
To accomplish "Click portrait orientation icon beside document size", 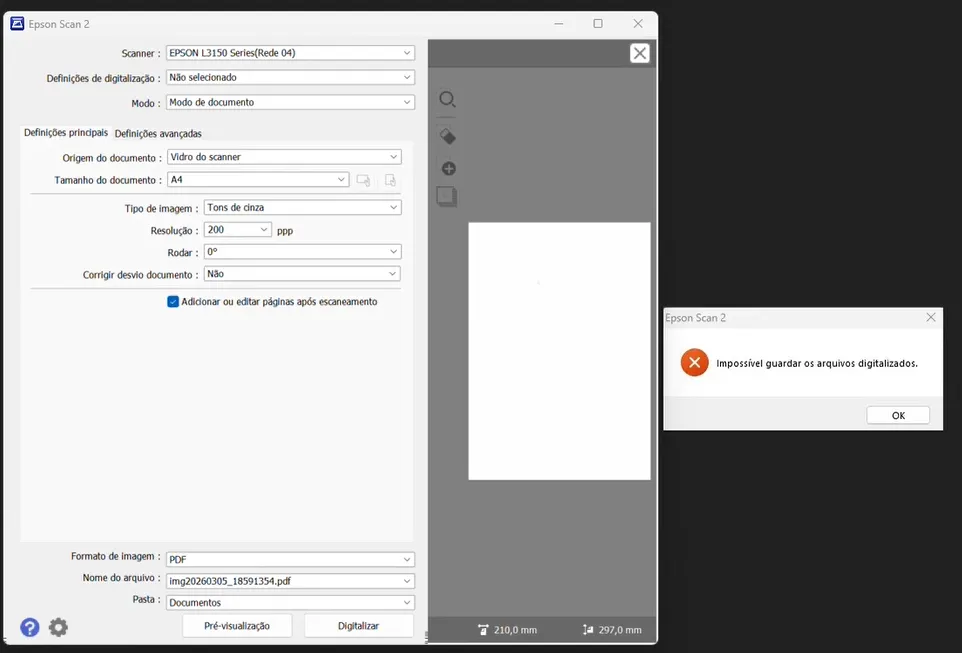I will pos(390,180).
